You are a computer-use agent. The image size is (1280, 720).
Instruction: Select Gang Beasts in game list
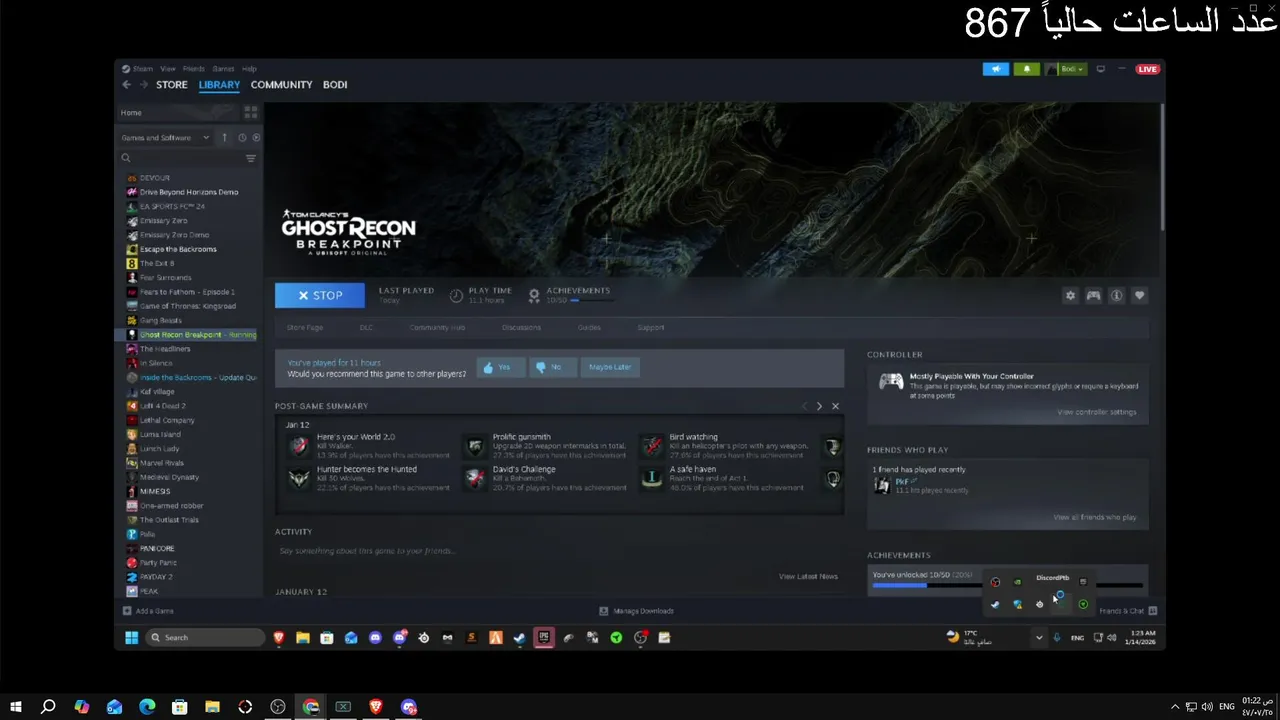pyautogui.click(x=161, y=320)
